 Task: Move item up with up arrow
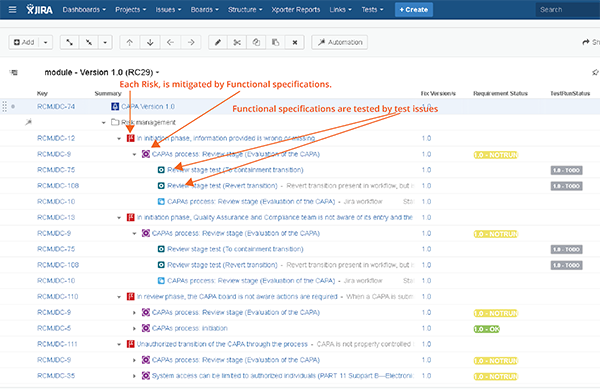tap(130, 42)
